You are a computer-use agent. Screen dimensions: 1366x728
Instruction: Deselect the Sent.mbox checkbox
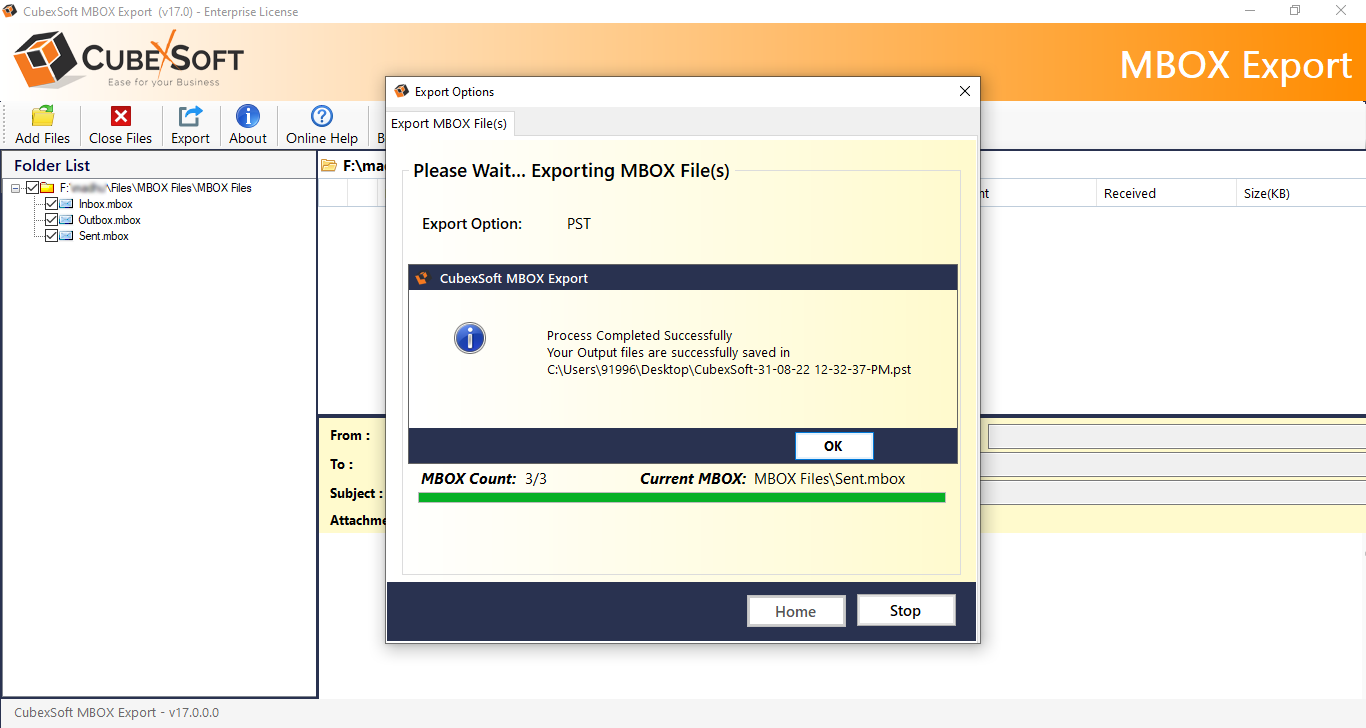coord(50,235)
